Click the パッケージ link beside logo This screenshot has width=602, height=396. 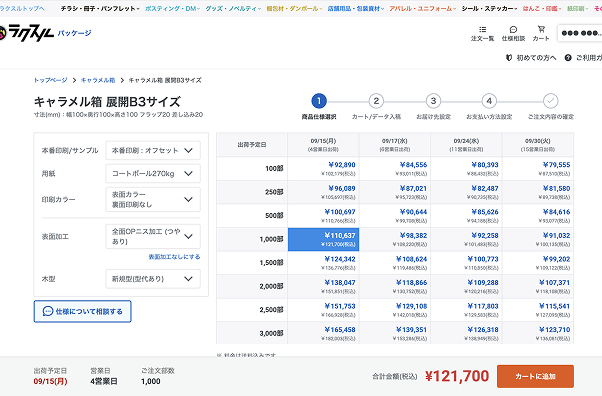pos(74,33)
